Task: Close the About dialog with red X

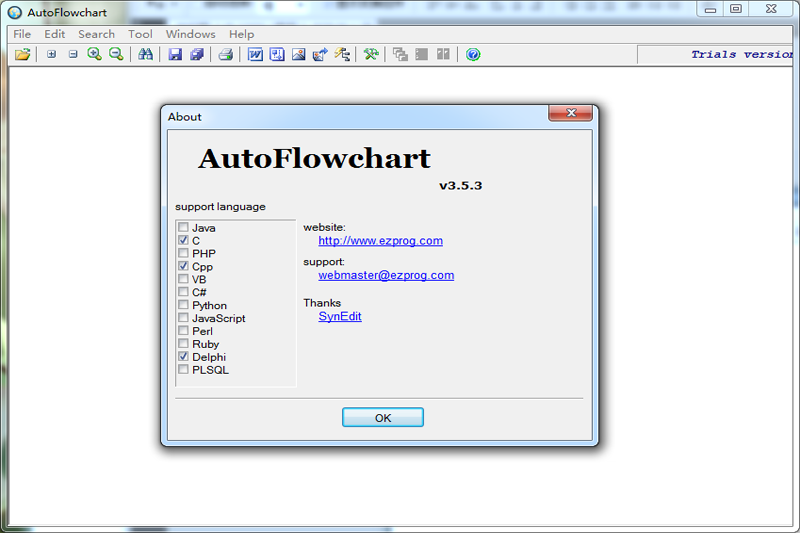Action: click(570, 113)
